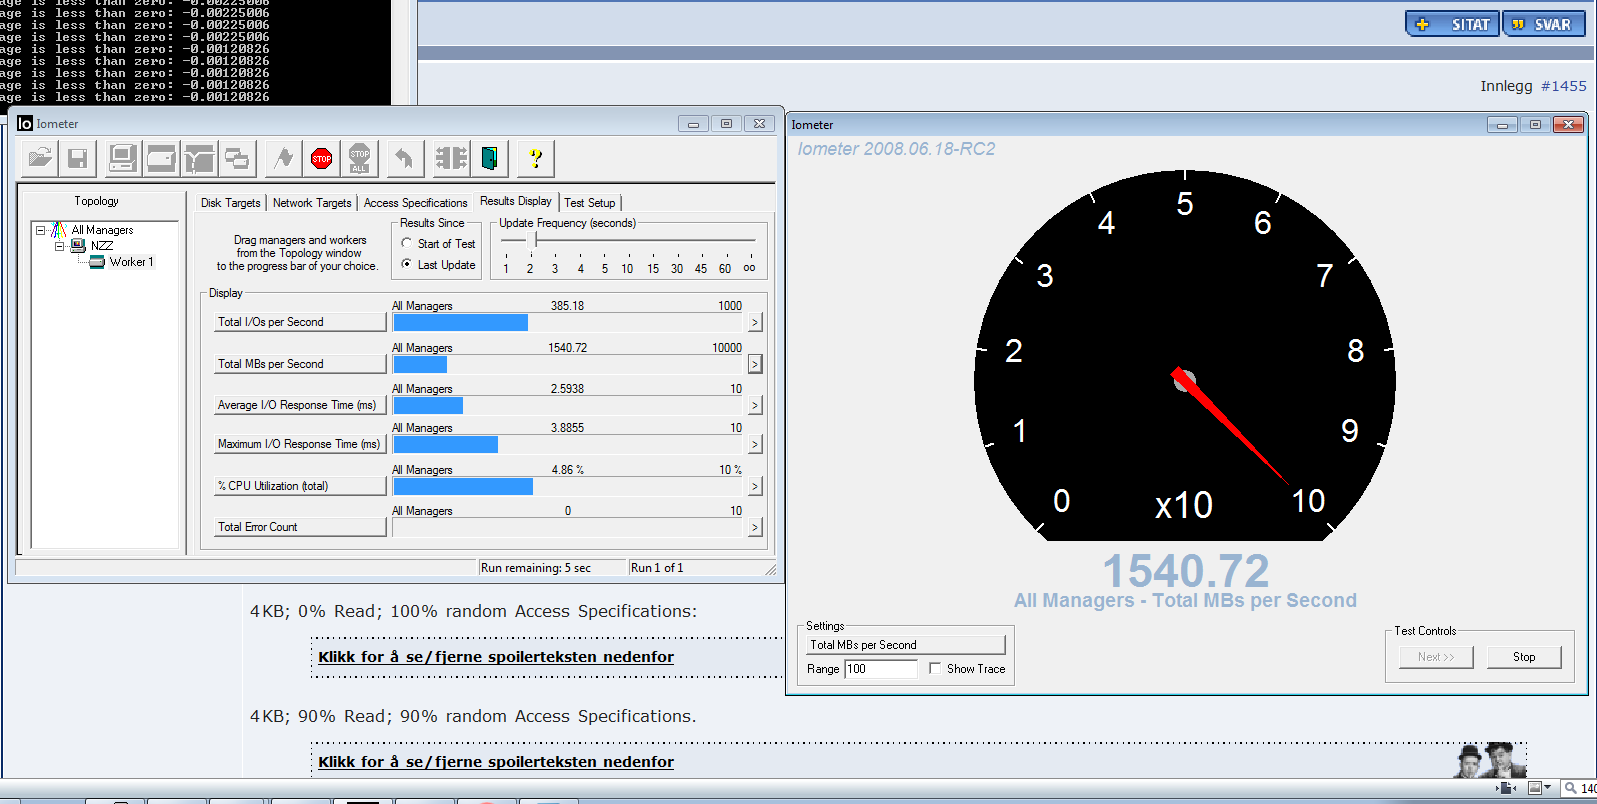The image size is (1597, 804).
Task: Click the Total Error Count button
Action: click(300, 527)
